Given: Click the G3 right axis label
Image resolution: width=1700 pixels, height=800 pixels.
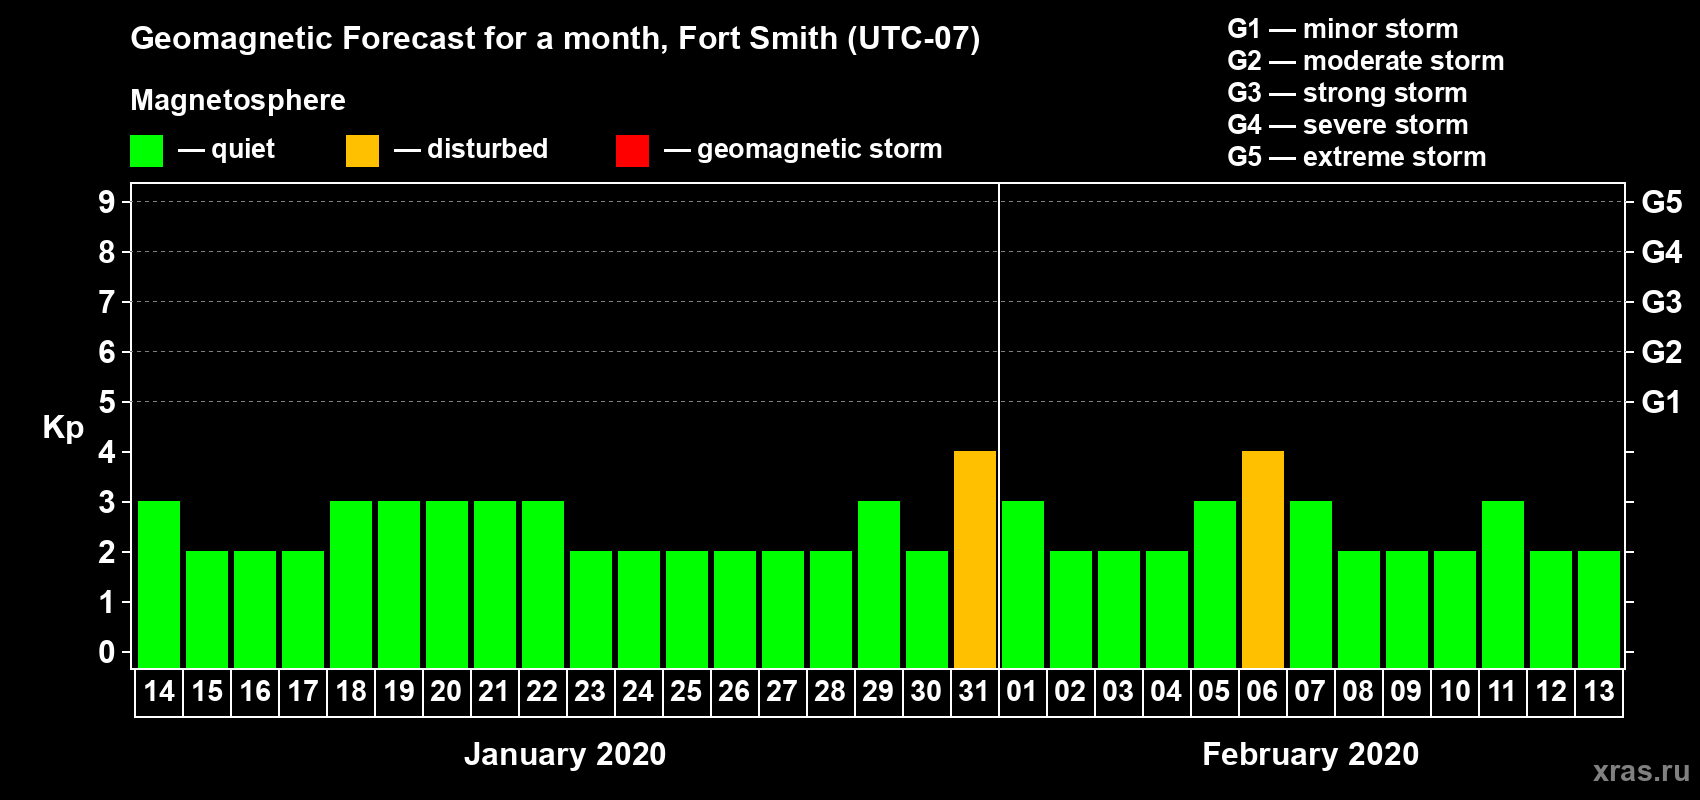Looking at the screenshot, I should click(1661, 302).
